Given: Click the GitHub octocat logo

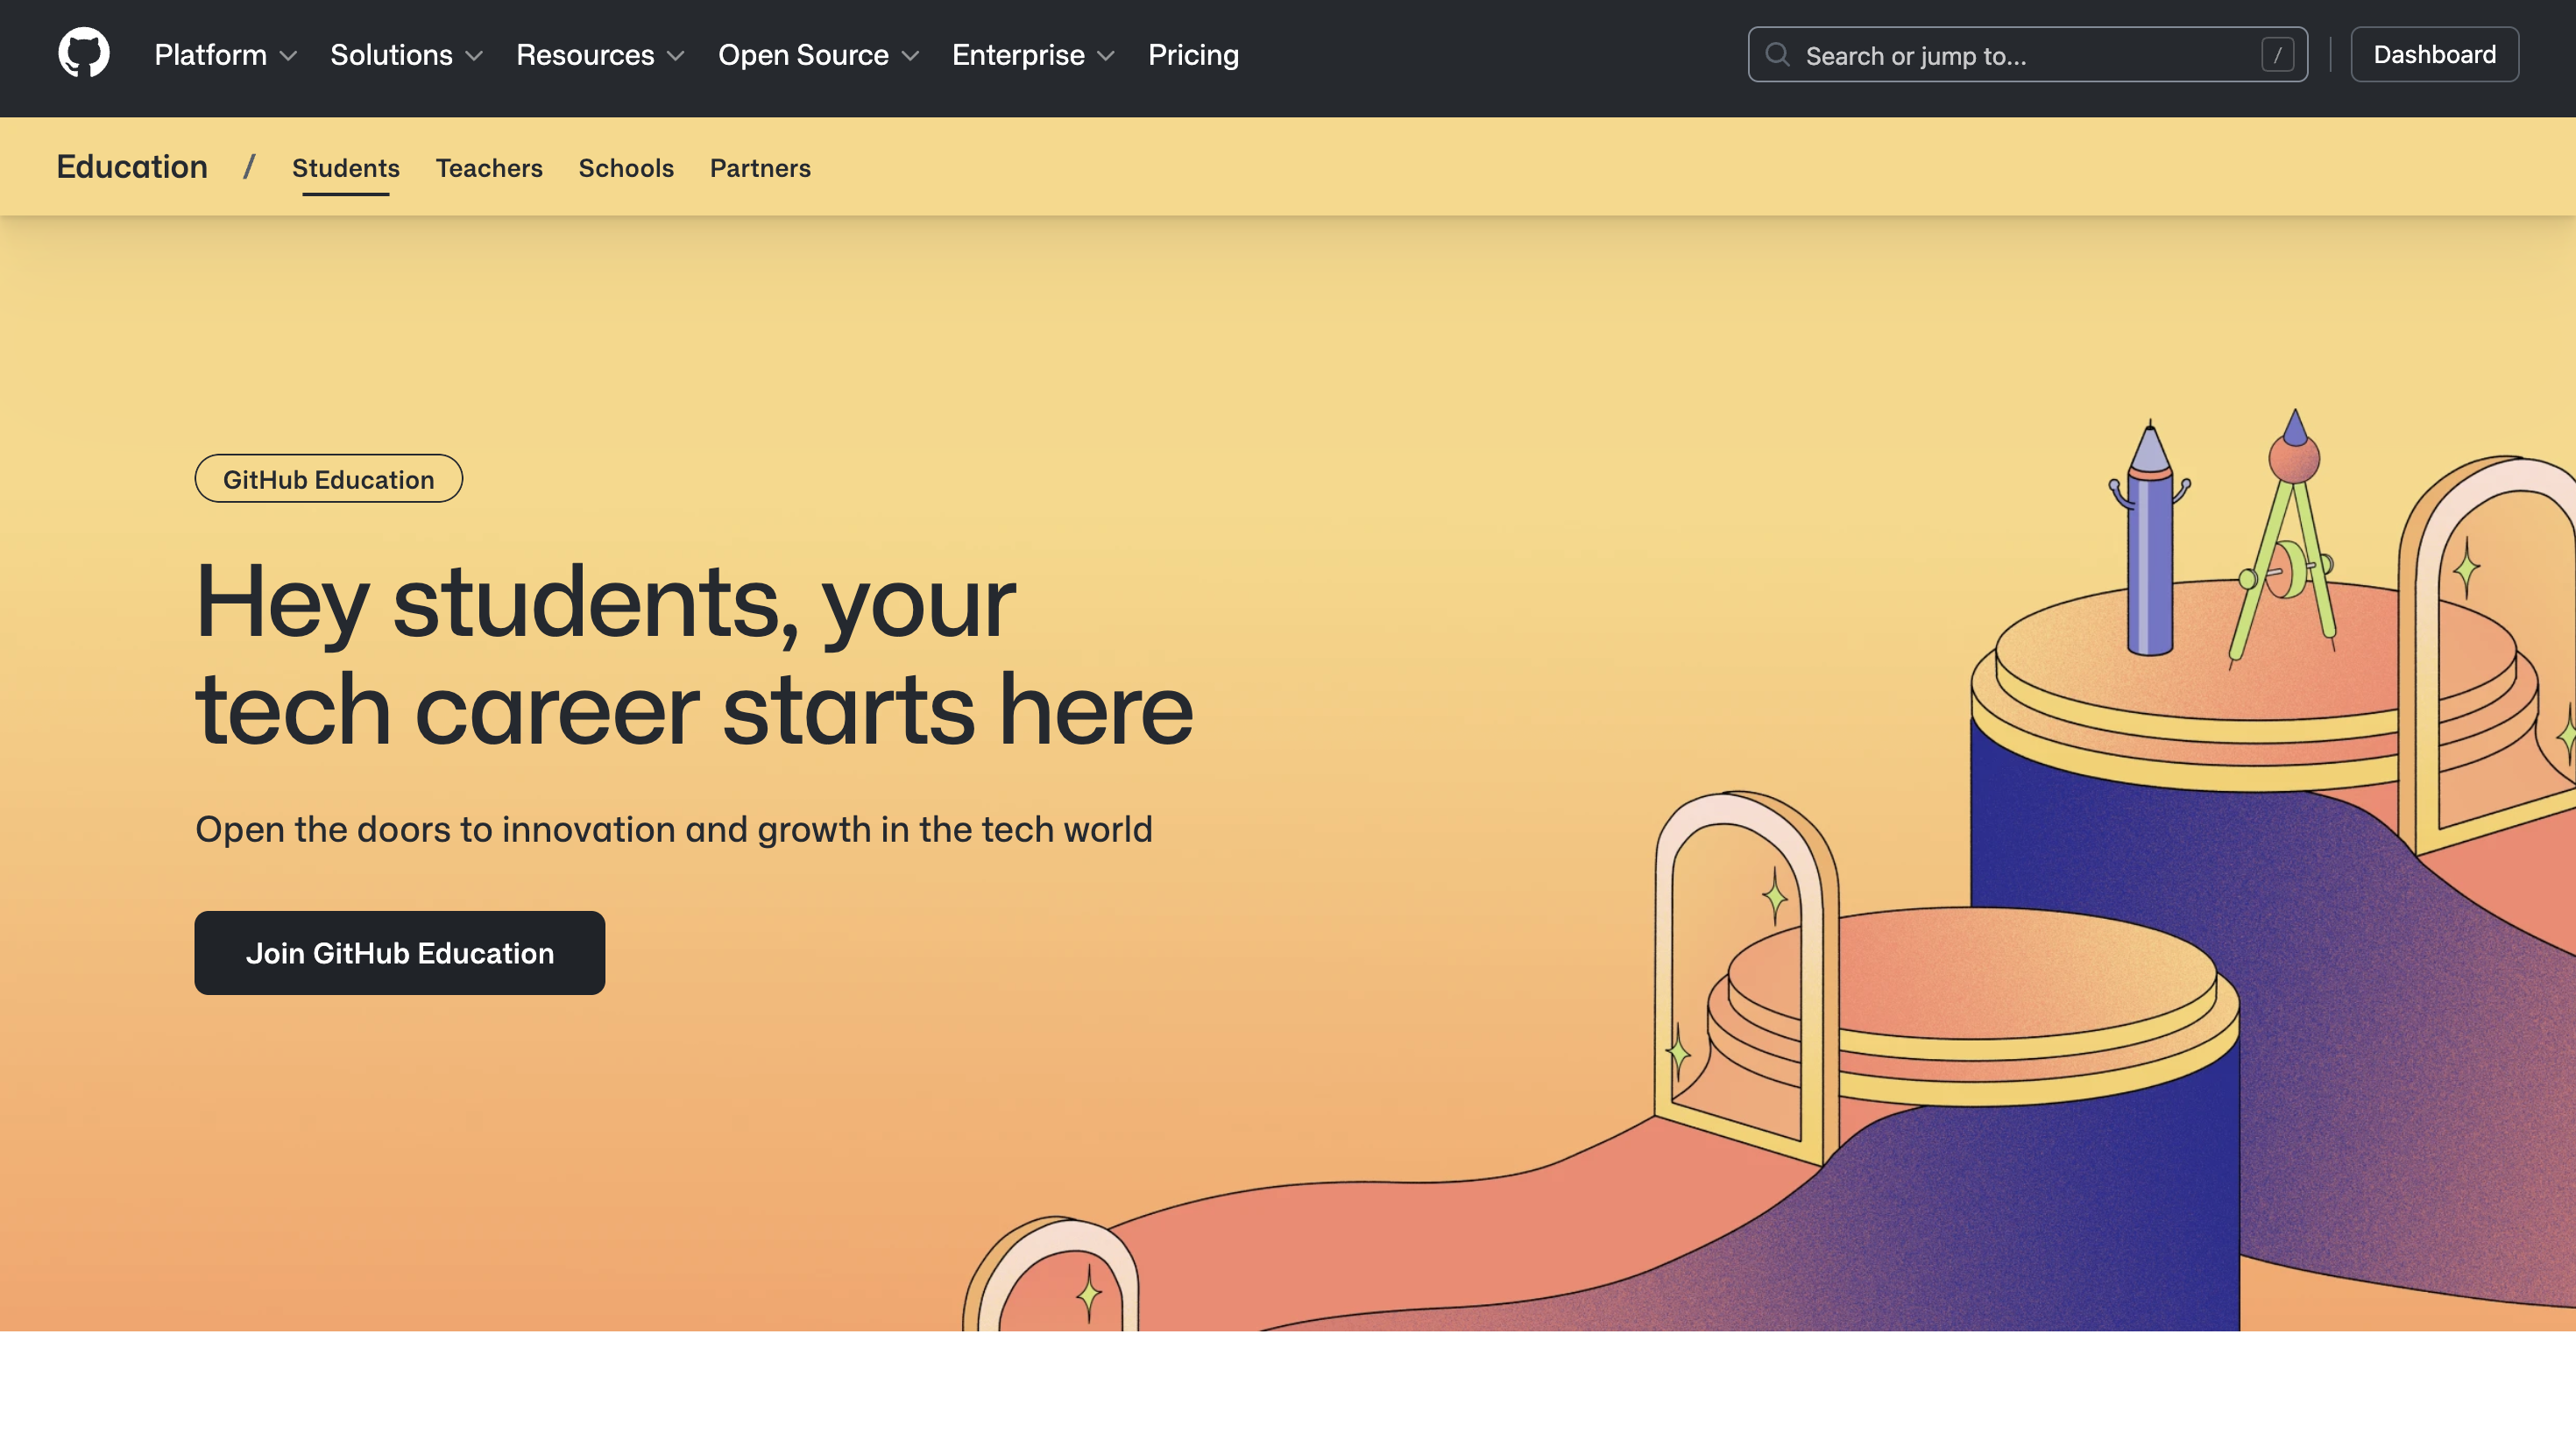Looking at the screenshot, I should click(84, 54).
